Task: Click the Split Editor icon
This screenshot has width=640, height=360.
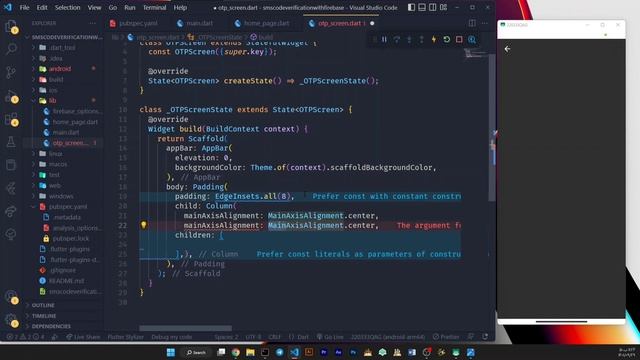Action: coord(472,23)
